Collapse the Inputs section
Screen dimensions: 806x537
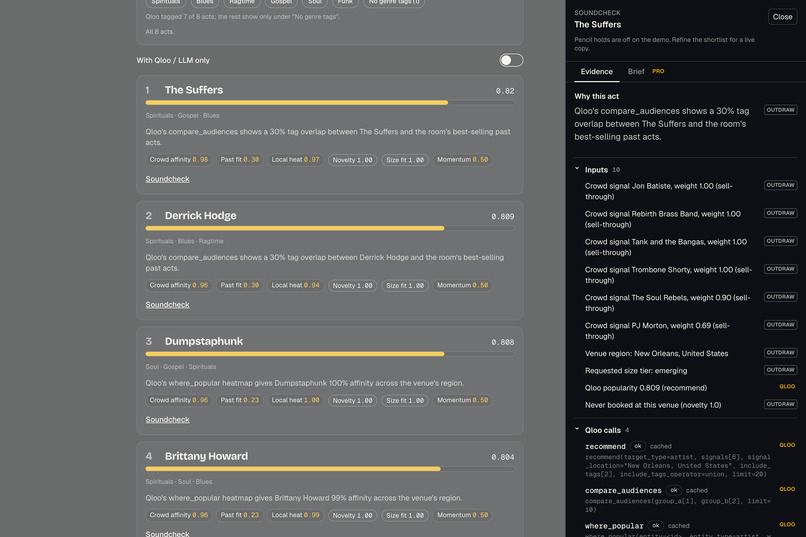pos(577,169)
